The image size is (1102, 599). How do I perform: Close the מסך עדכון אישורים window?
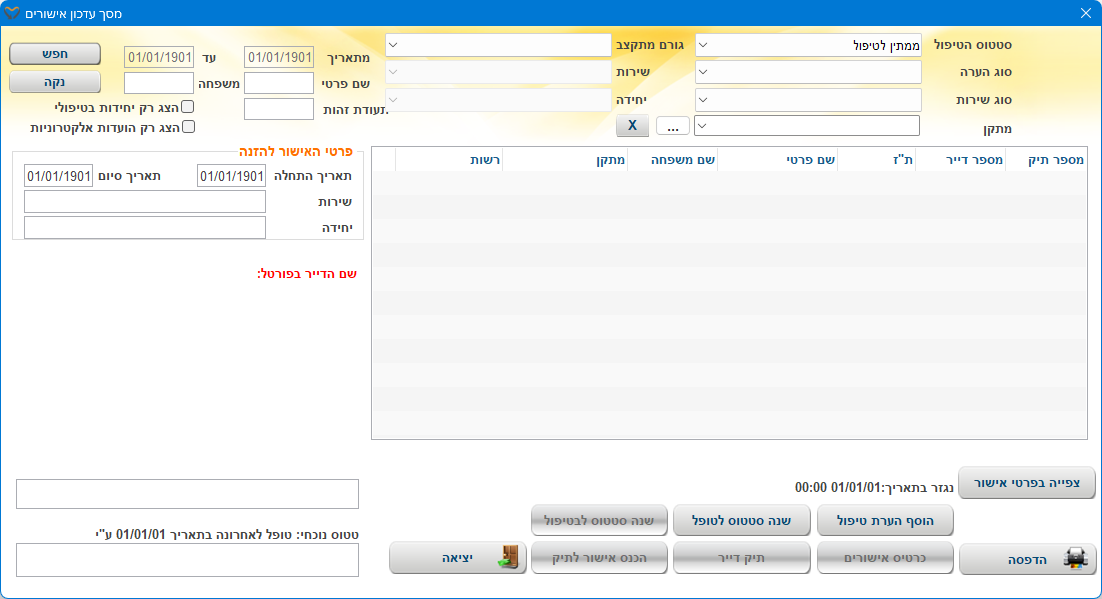1086,14
